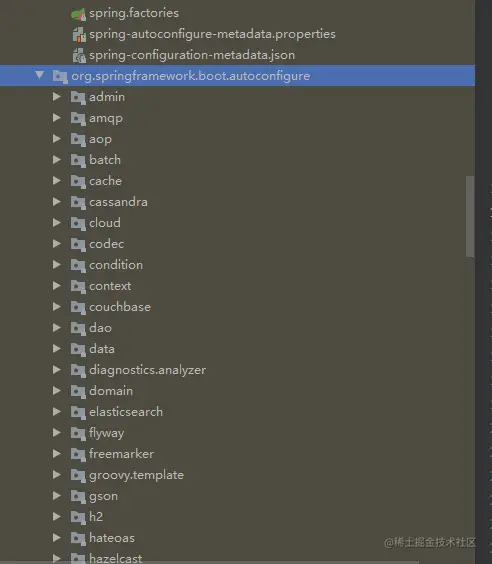Click the spring-configuration-metadata.json file icon
This screenshot has height=564, width=492.
pyautogui.click(x=79, y=56)
